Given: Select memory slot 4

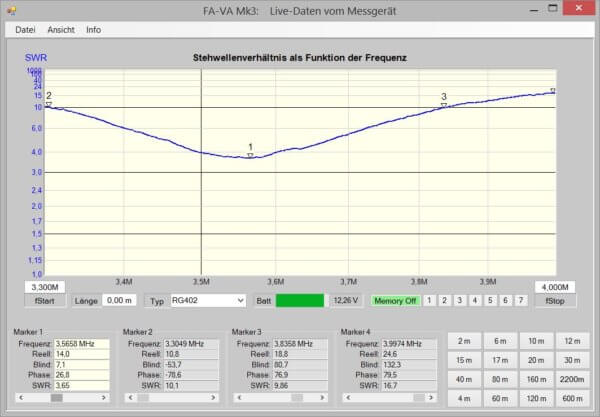Looking at the screenshot, I should click(x=475, y=301).
